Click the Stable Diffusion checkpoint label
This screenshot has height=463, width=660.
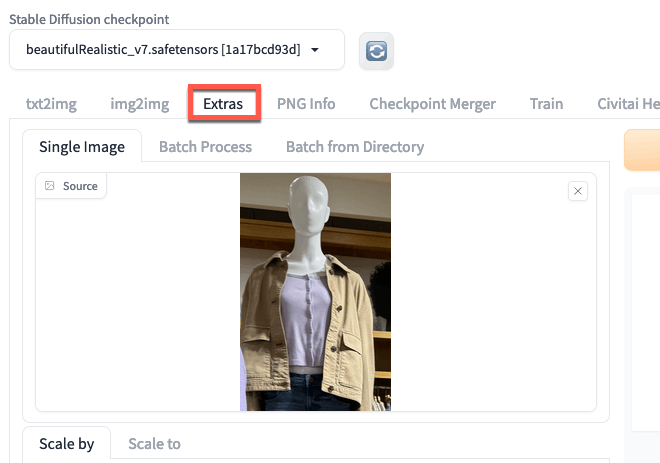point(89,19)
